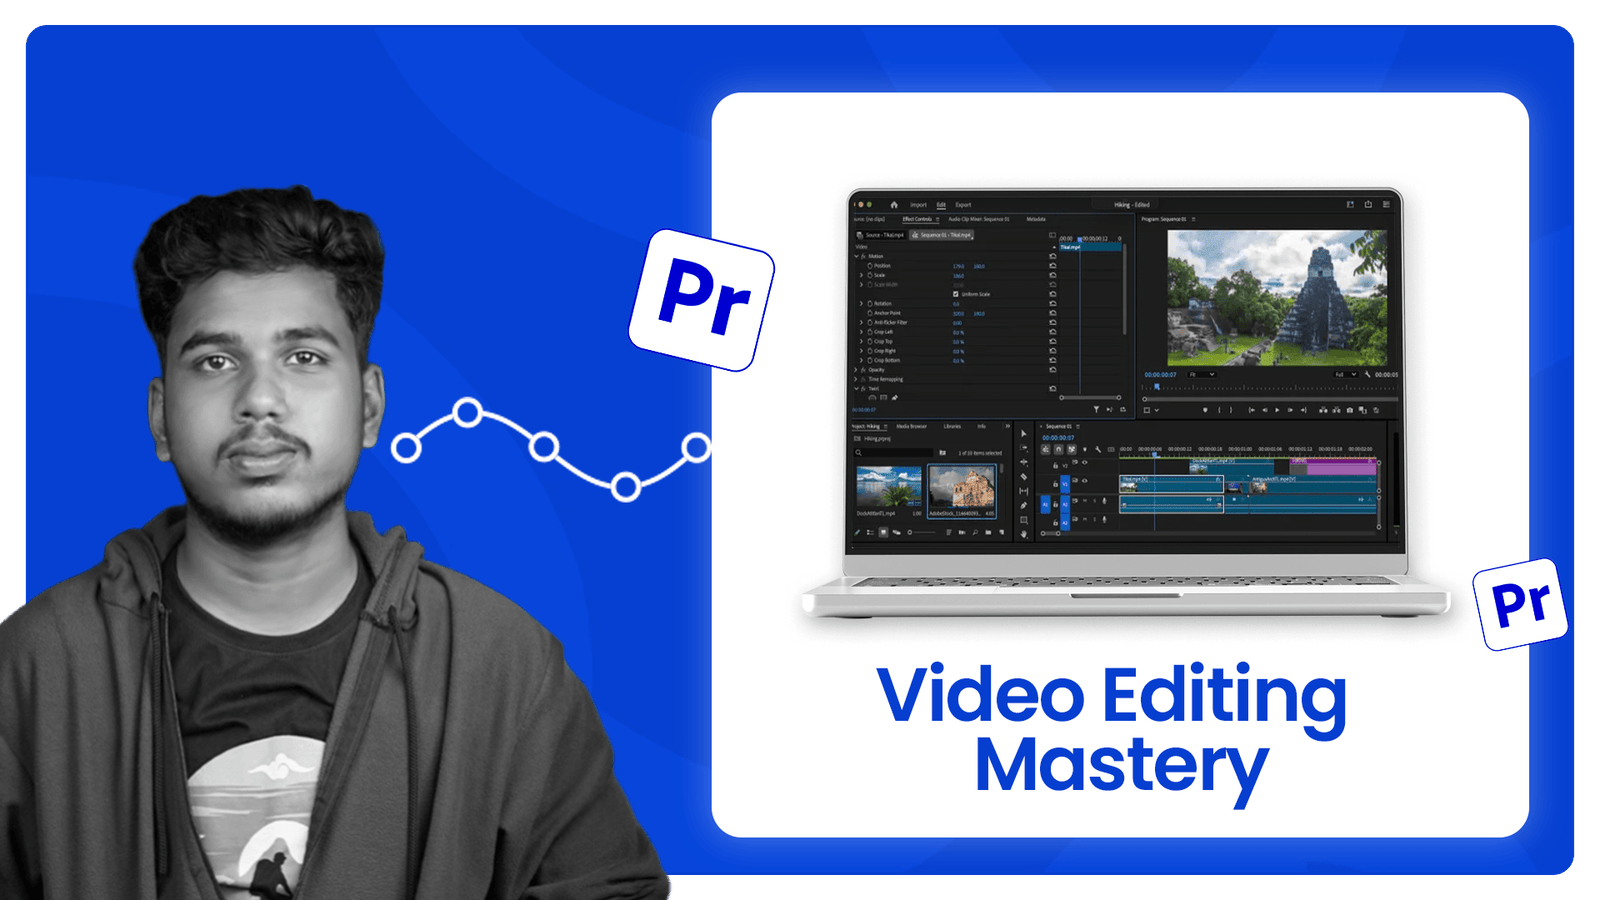This screenshot has width=1600, height=900.
Task: Step back one frame in Program Monitor
Action: (1265, 410)
